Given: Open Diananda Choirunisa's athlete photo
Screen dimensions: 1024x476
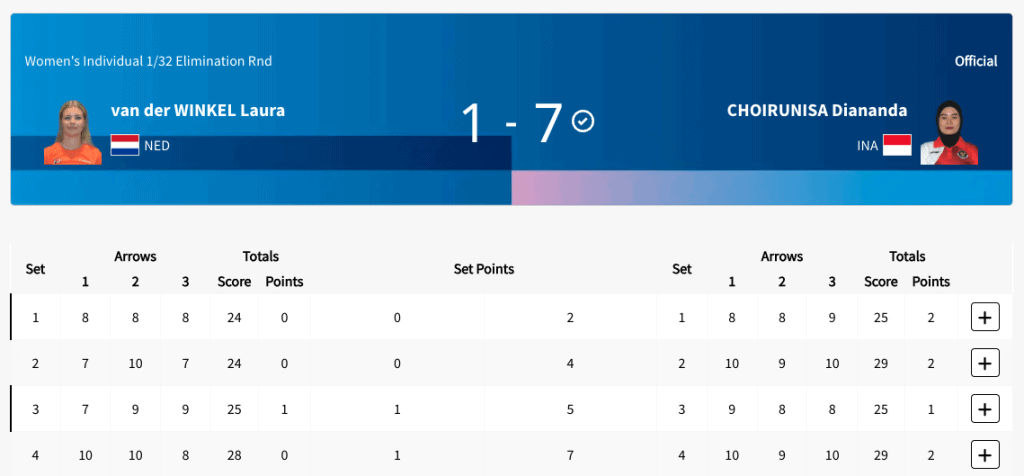Looking at the screenshot, I should 948,132.
